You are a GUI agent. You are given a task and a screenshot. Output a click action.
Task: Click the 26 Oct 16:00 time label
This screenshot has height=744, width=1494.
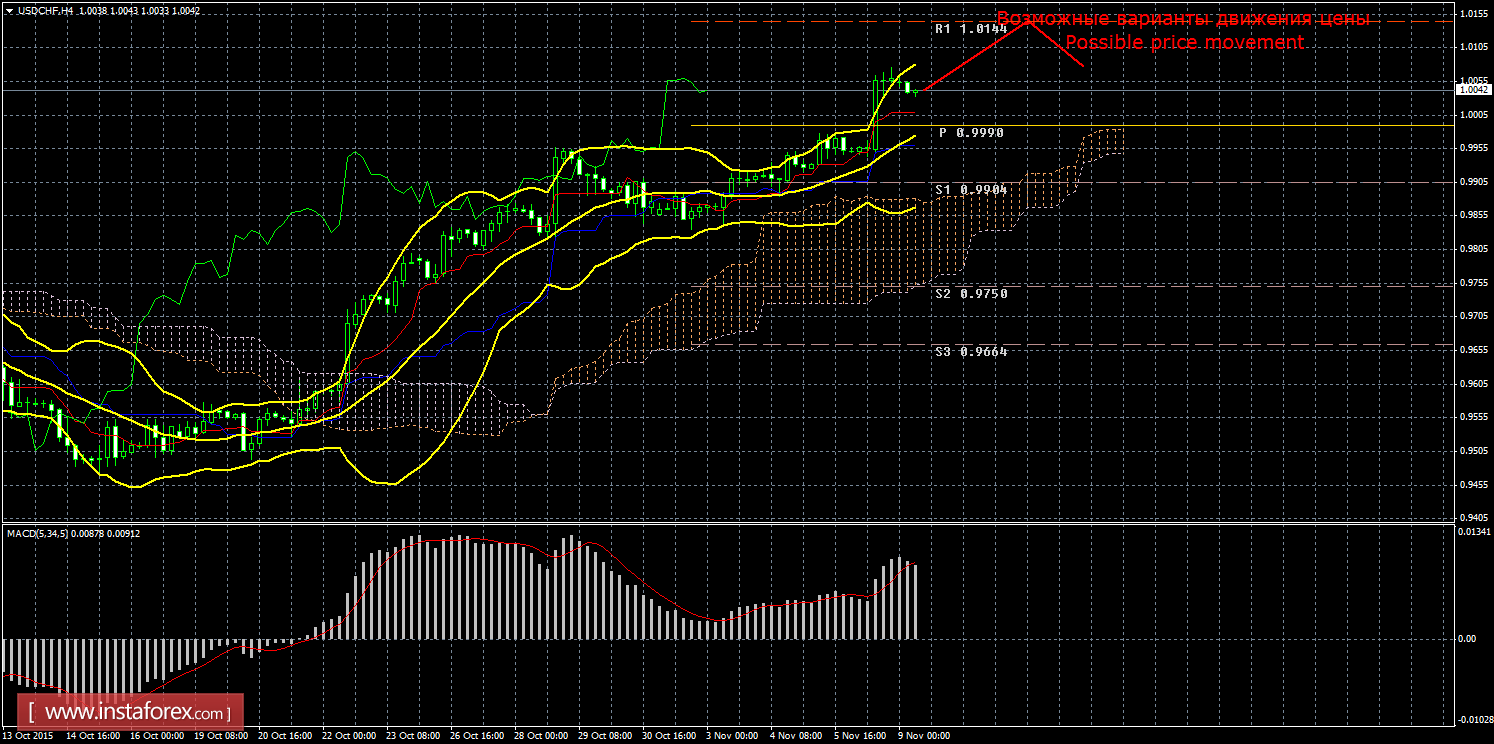(475, 736)
